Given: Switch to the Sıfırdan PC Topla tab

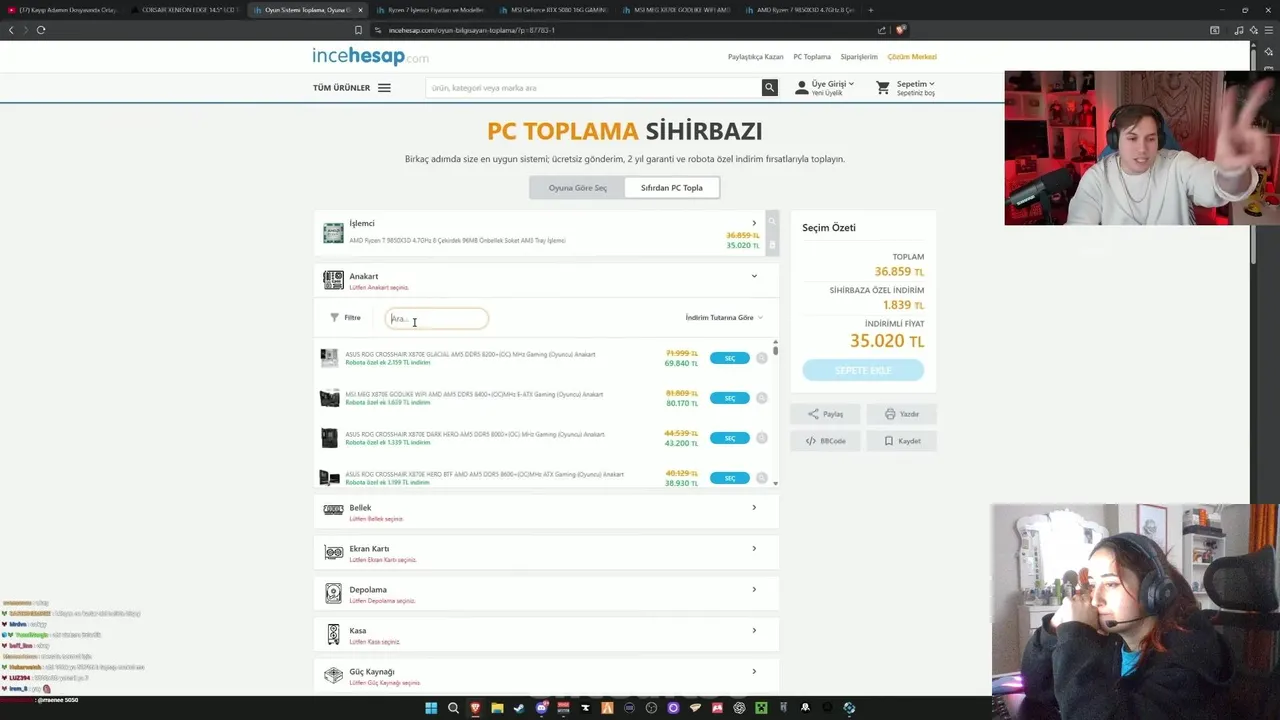Looking at the screenshot, I should tap(672, 188).
